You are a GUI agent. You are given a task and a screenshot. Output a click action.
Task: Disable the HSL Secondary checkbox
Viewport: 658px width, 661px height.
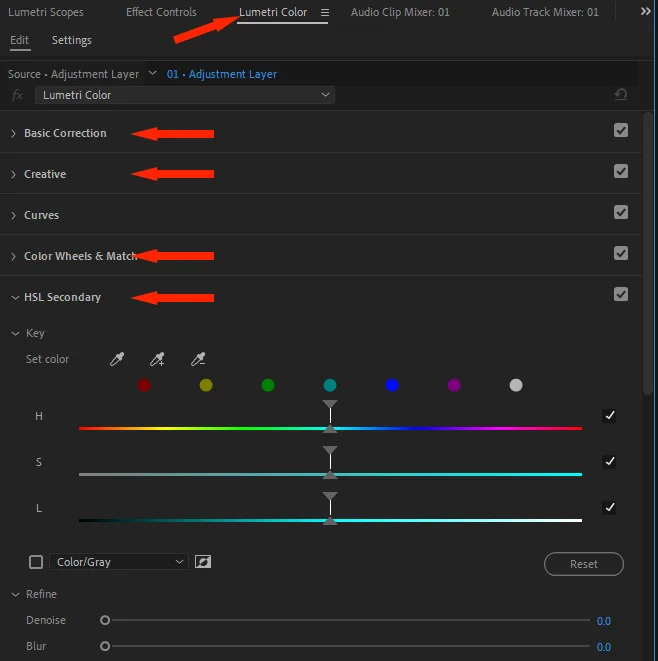[x=621, y=294]
